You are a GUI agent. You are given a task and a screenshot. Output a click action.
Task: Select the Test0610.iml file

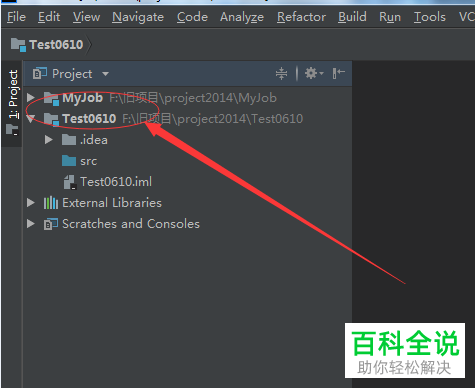187,182
